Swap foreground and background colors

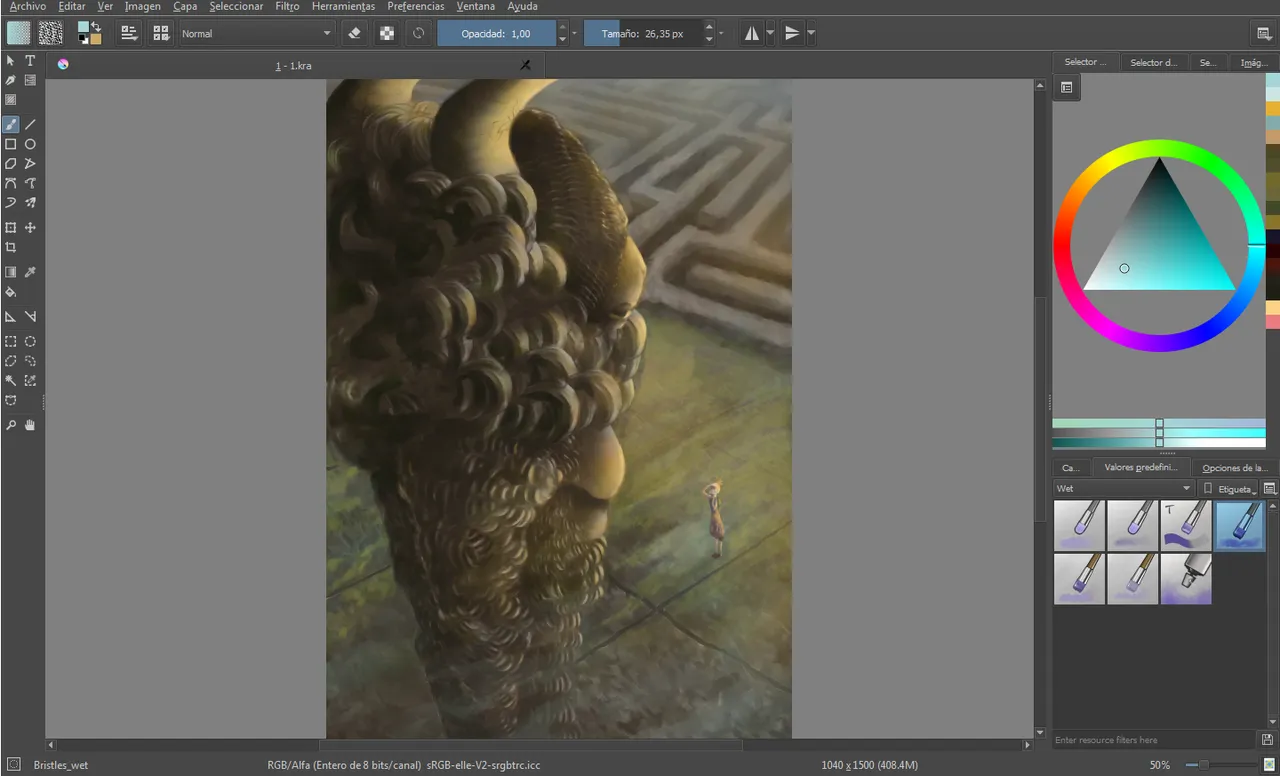point(96,27)
